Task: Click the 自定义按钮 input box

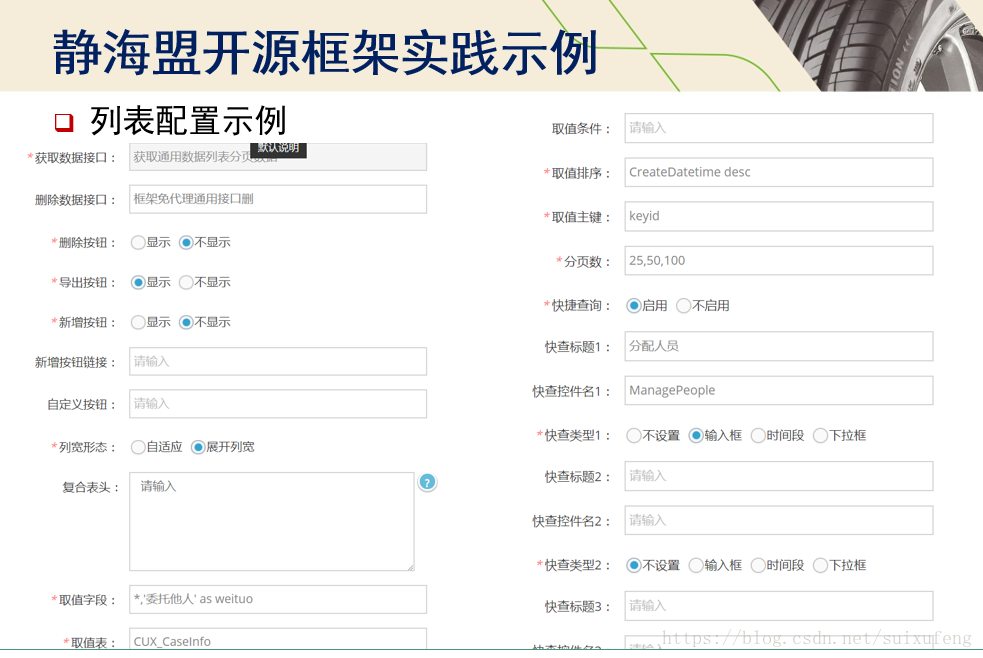Action: click(x=278, y=403)
